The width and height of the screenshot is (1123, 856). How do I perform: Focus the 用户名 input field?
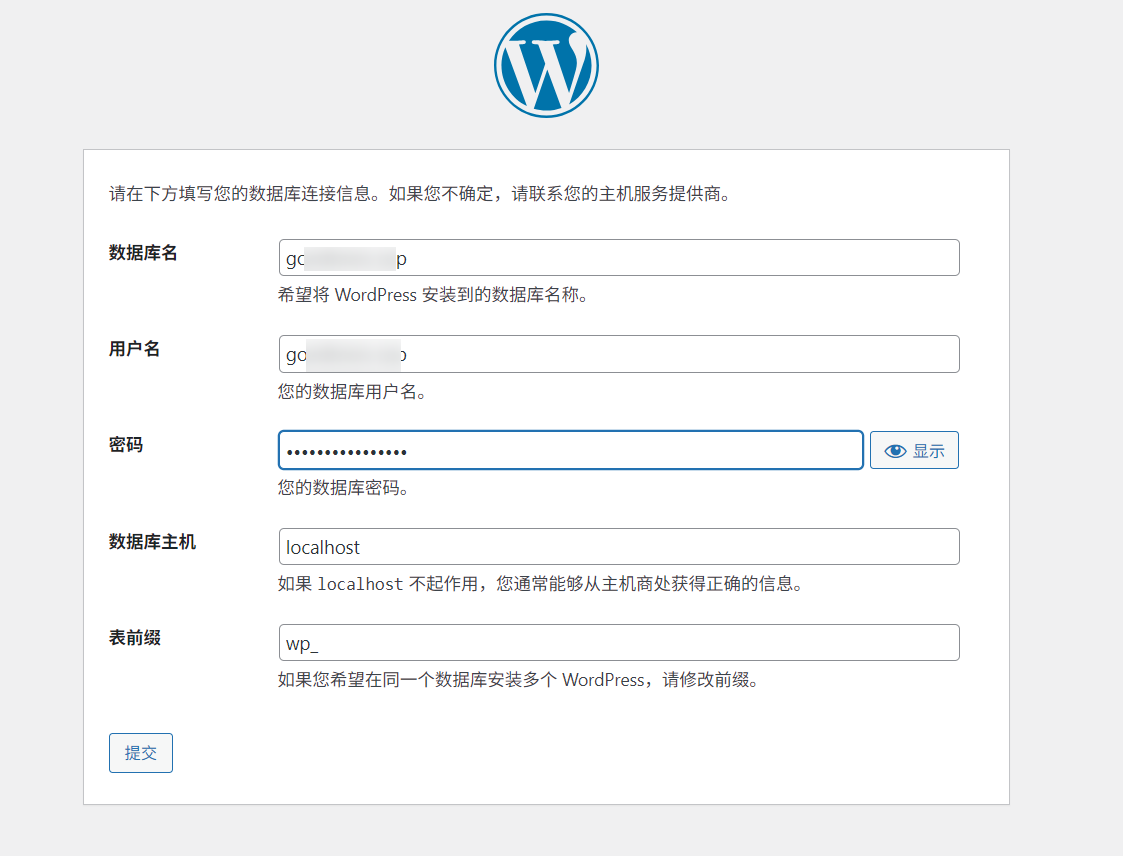click(x=619, y=354)
